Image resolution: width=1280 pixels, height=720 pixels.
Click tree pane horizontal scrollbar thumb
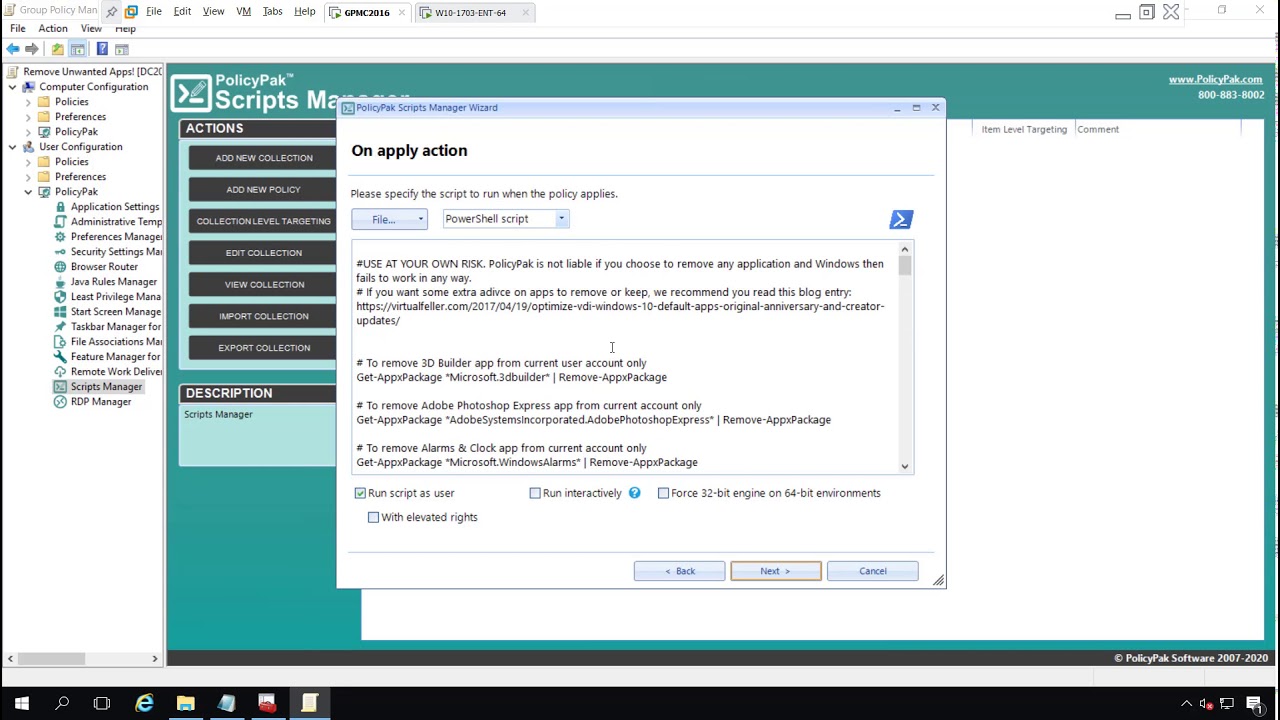tap(50, 658)
